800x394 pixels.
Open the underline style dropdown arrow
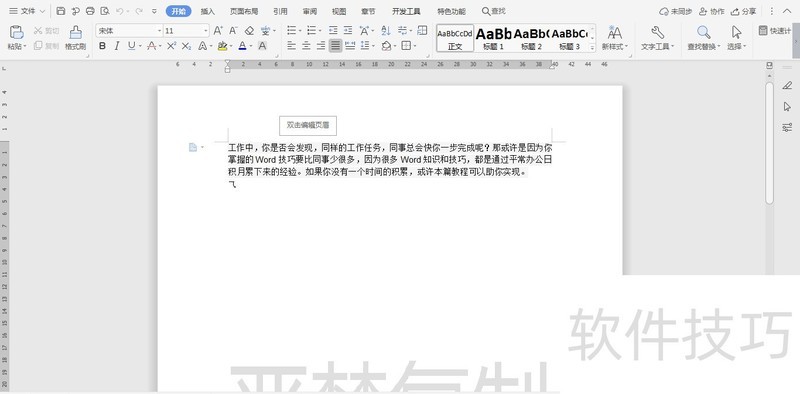coord(140,46)
